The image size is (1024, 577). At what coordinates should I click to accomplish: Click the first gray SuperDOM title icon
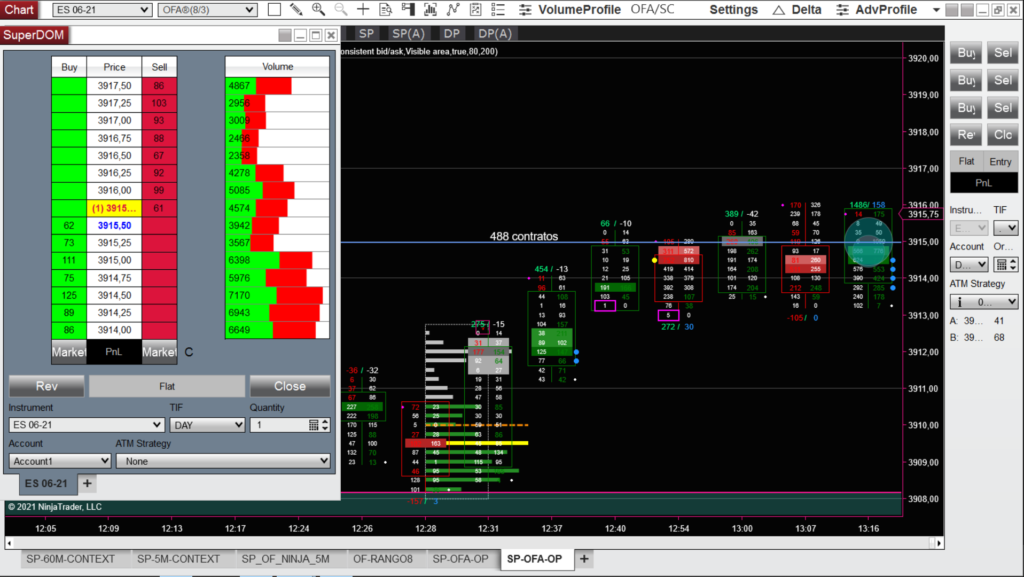[285, 35]
